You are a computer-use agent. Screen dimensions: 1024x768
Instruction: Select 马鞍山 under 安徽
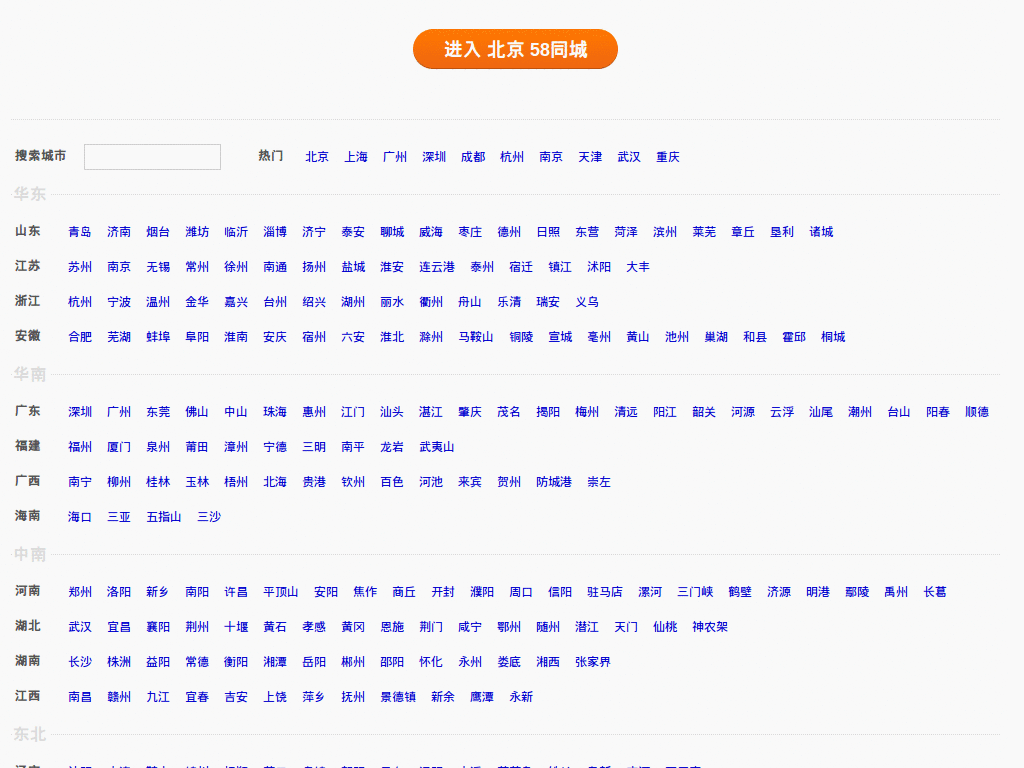click(475, 337)
